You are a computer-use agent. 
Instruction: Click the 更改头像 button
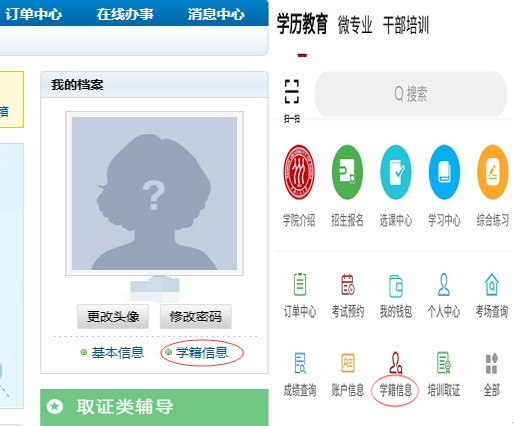click(113, 316)
